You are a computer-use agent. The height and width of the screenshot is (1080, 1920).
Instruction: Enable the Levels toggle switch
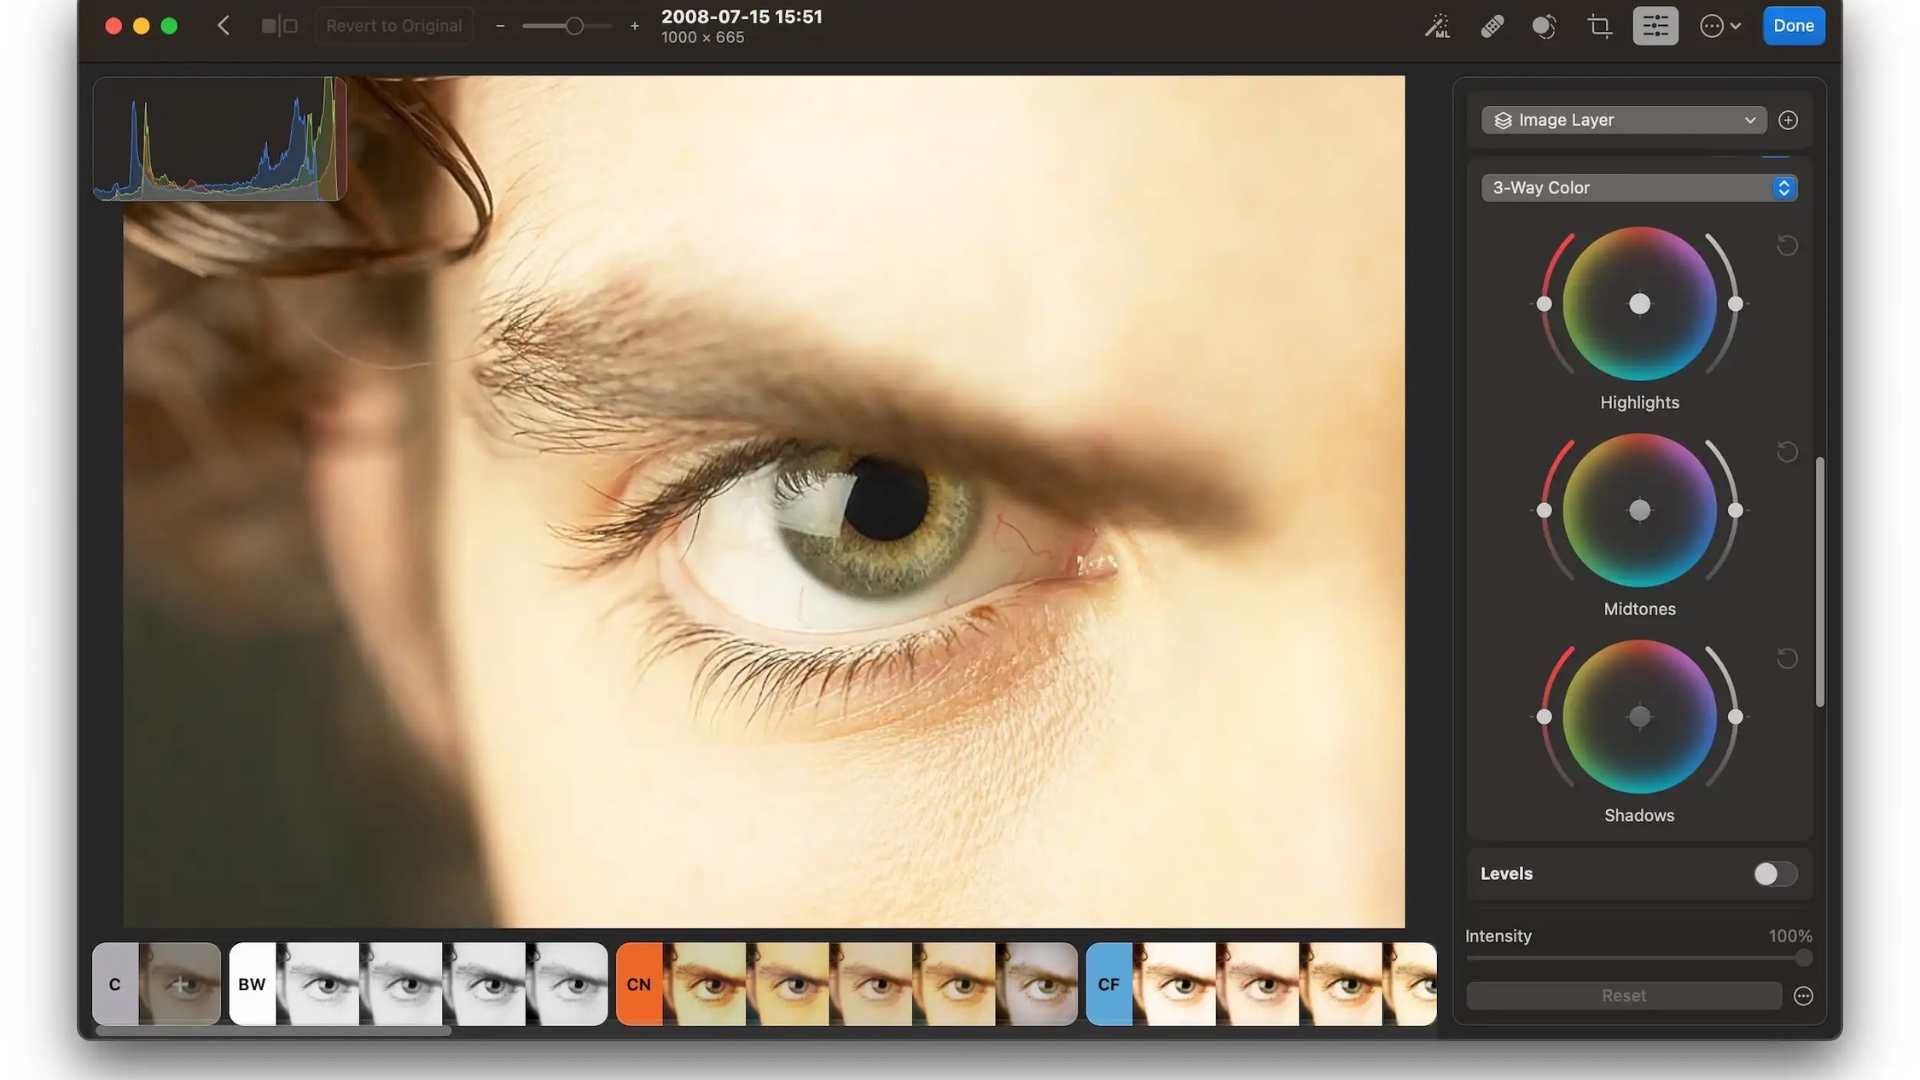tap(1775, 874)
